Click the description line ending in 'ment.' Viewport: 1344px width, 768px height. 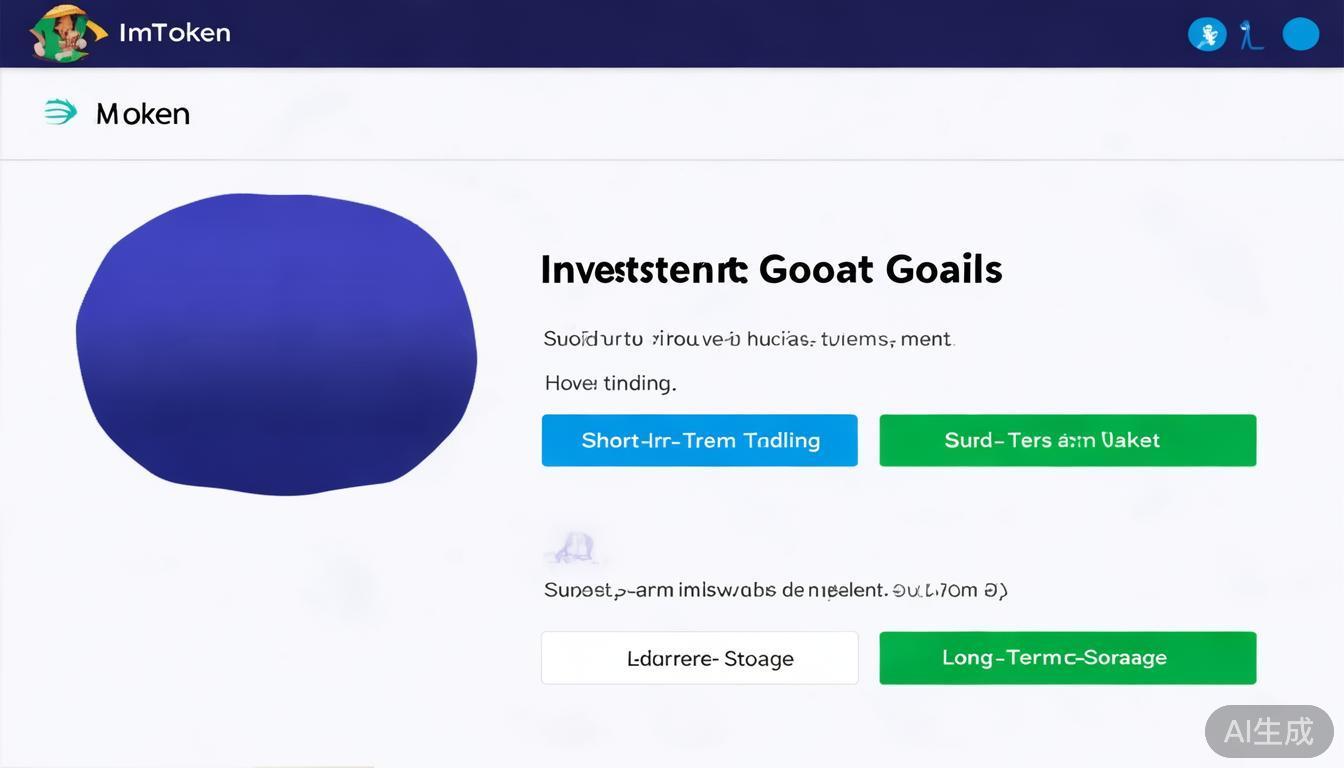[748, 339]
